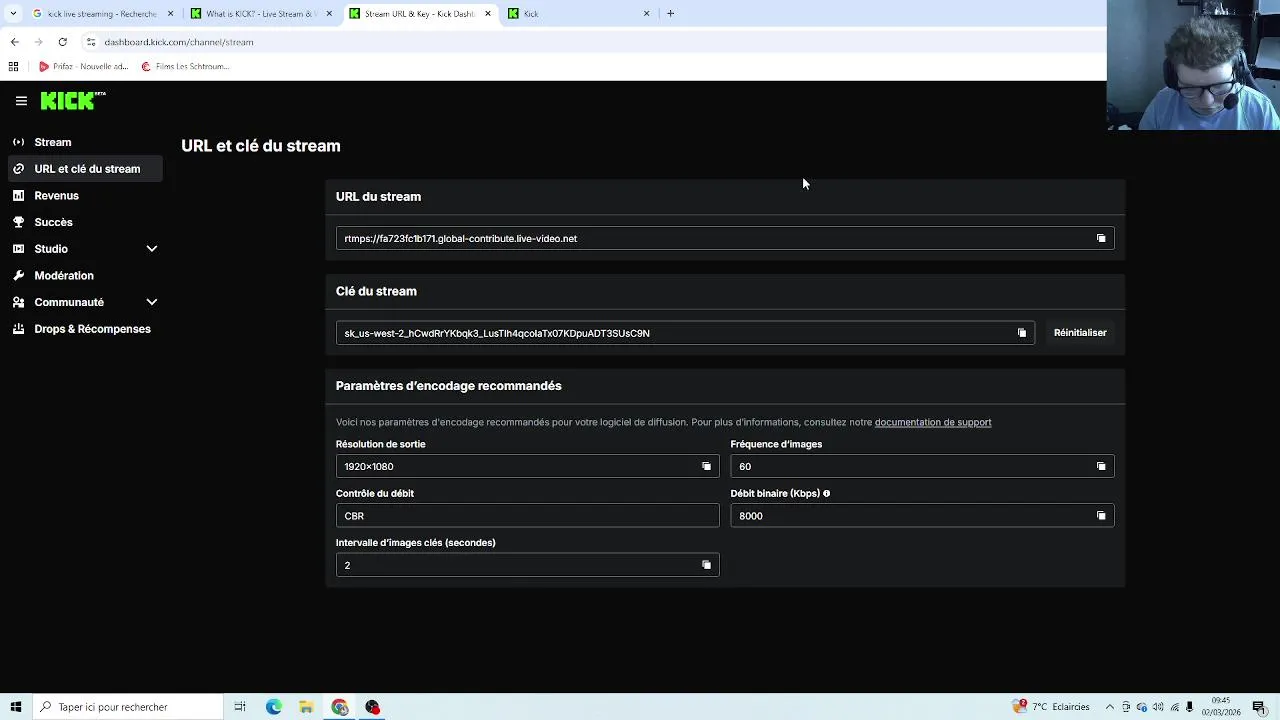
Task: Copy the 1920×1080 output resolution value
Action: (706, 466)
